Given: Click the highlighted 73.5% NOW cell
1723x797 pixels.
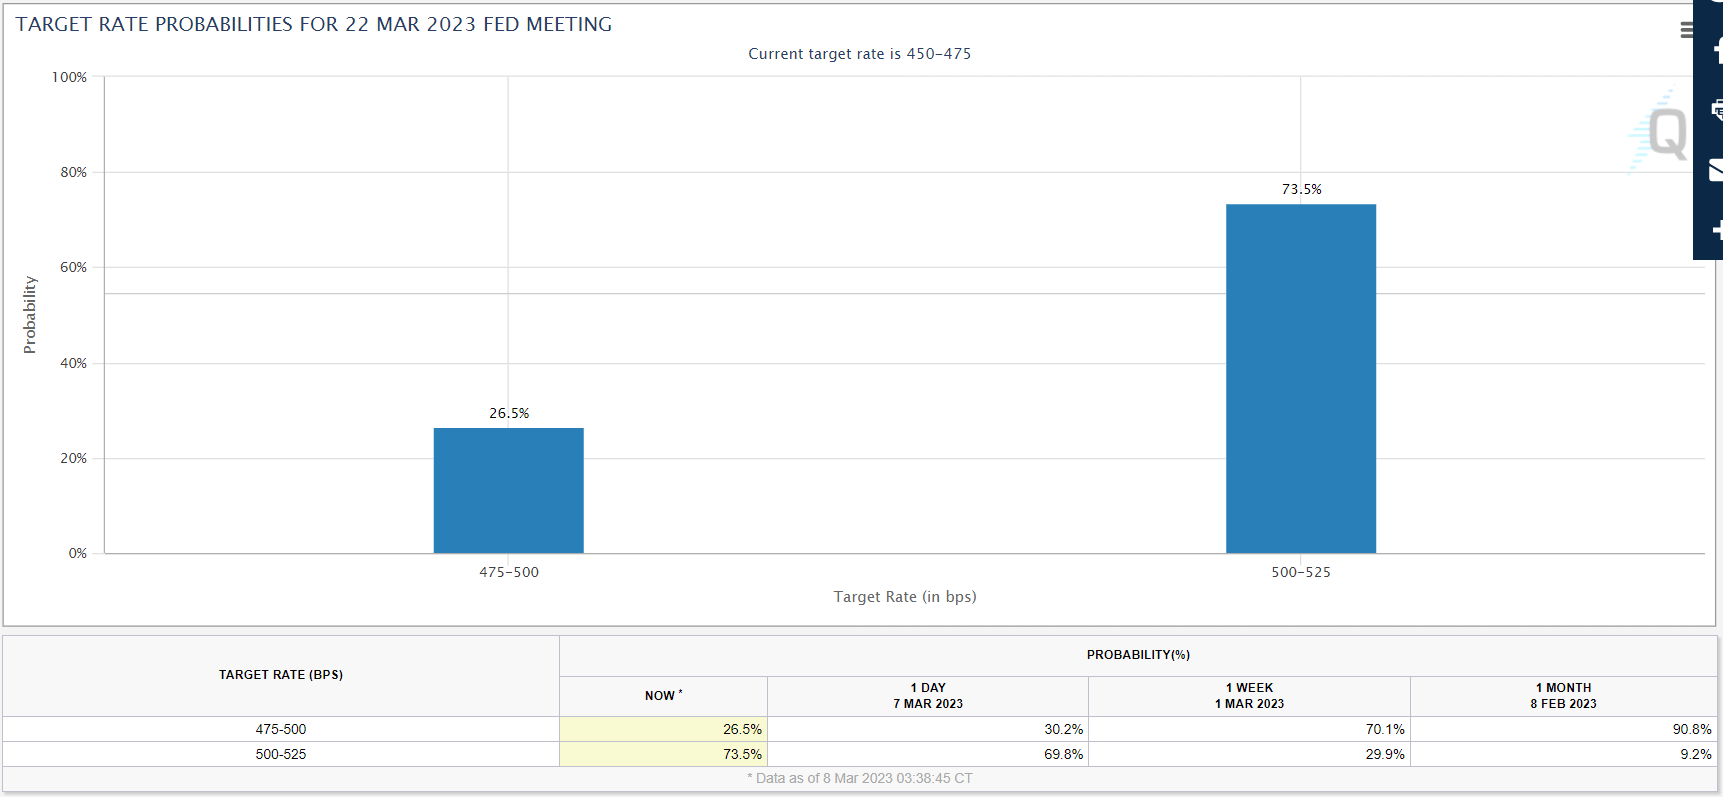Looking at the screenshot, I should 663,754.
